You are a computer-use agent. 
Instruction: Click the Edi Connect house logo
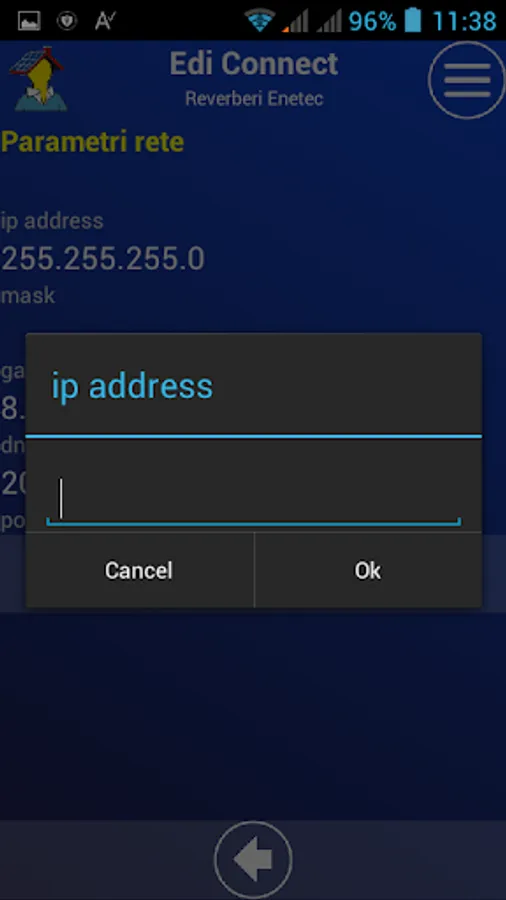pyautogui.click(x=38, y=79)
